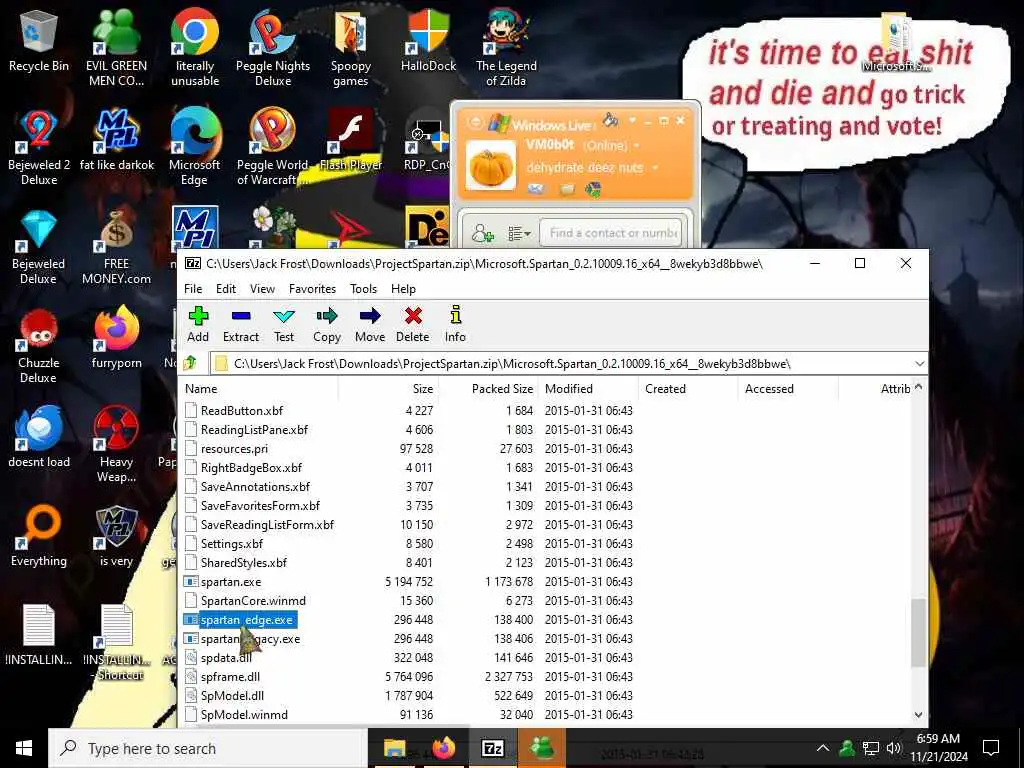
Task: Expand the Online status dropdown in Messenger
Action: 636,146
